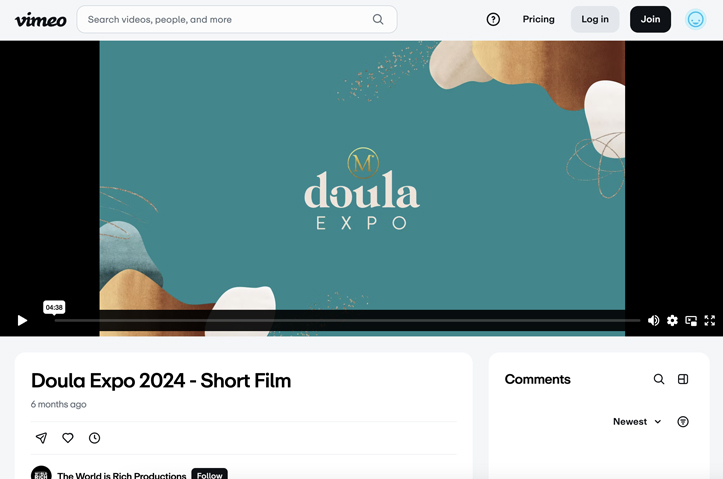Image resolution: width=723 pixels, height=479 pixels.
Task: Share the video with paper plane icon
Action: (x=41, y=438)
